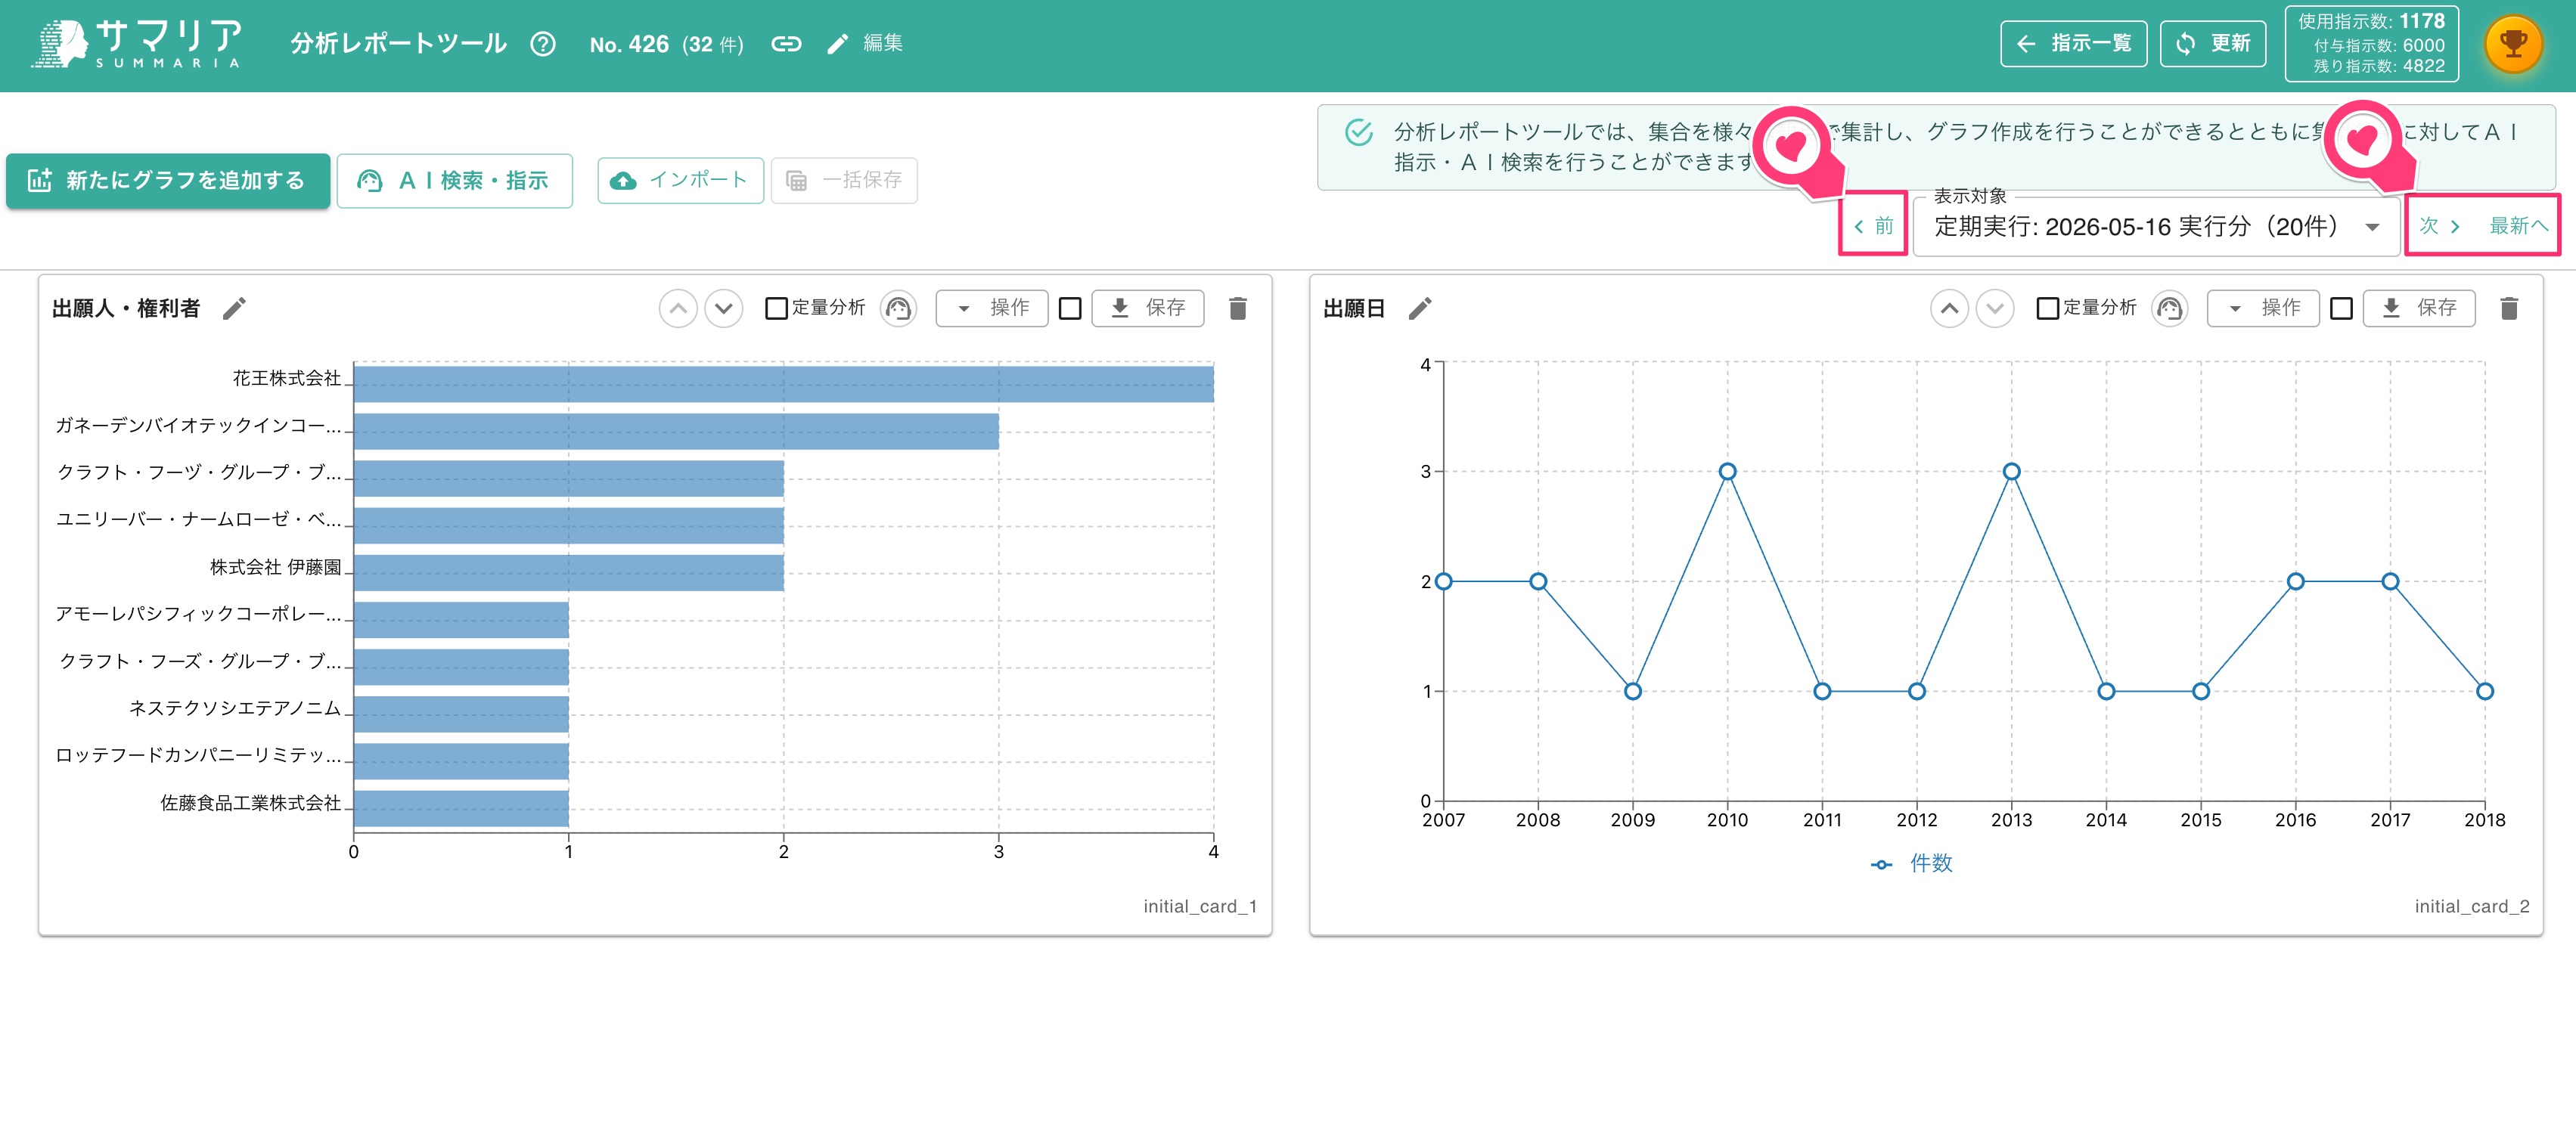Click the 2016 data point on line chart

tap(2296, 581)
